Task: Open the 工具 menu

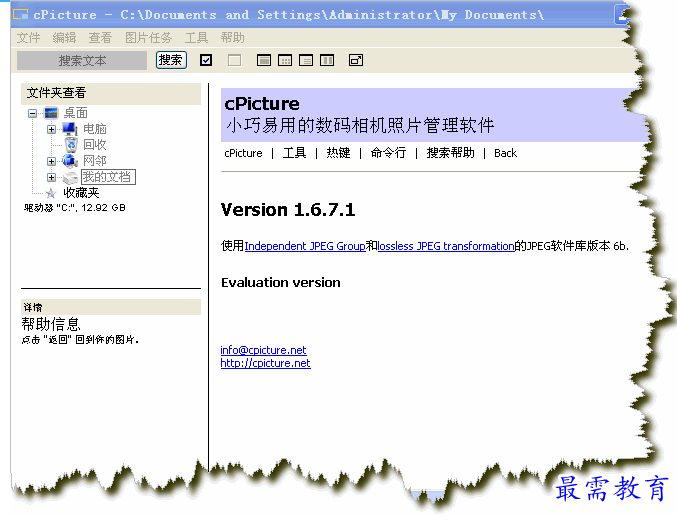Action: [x=196, y=38]
